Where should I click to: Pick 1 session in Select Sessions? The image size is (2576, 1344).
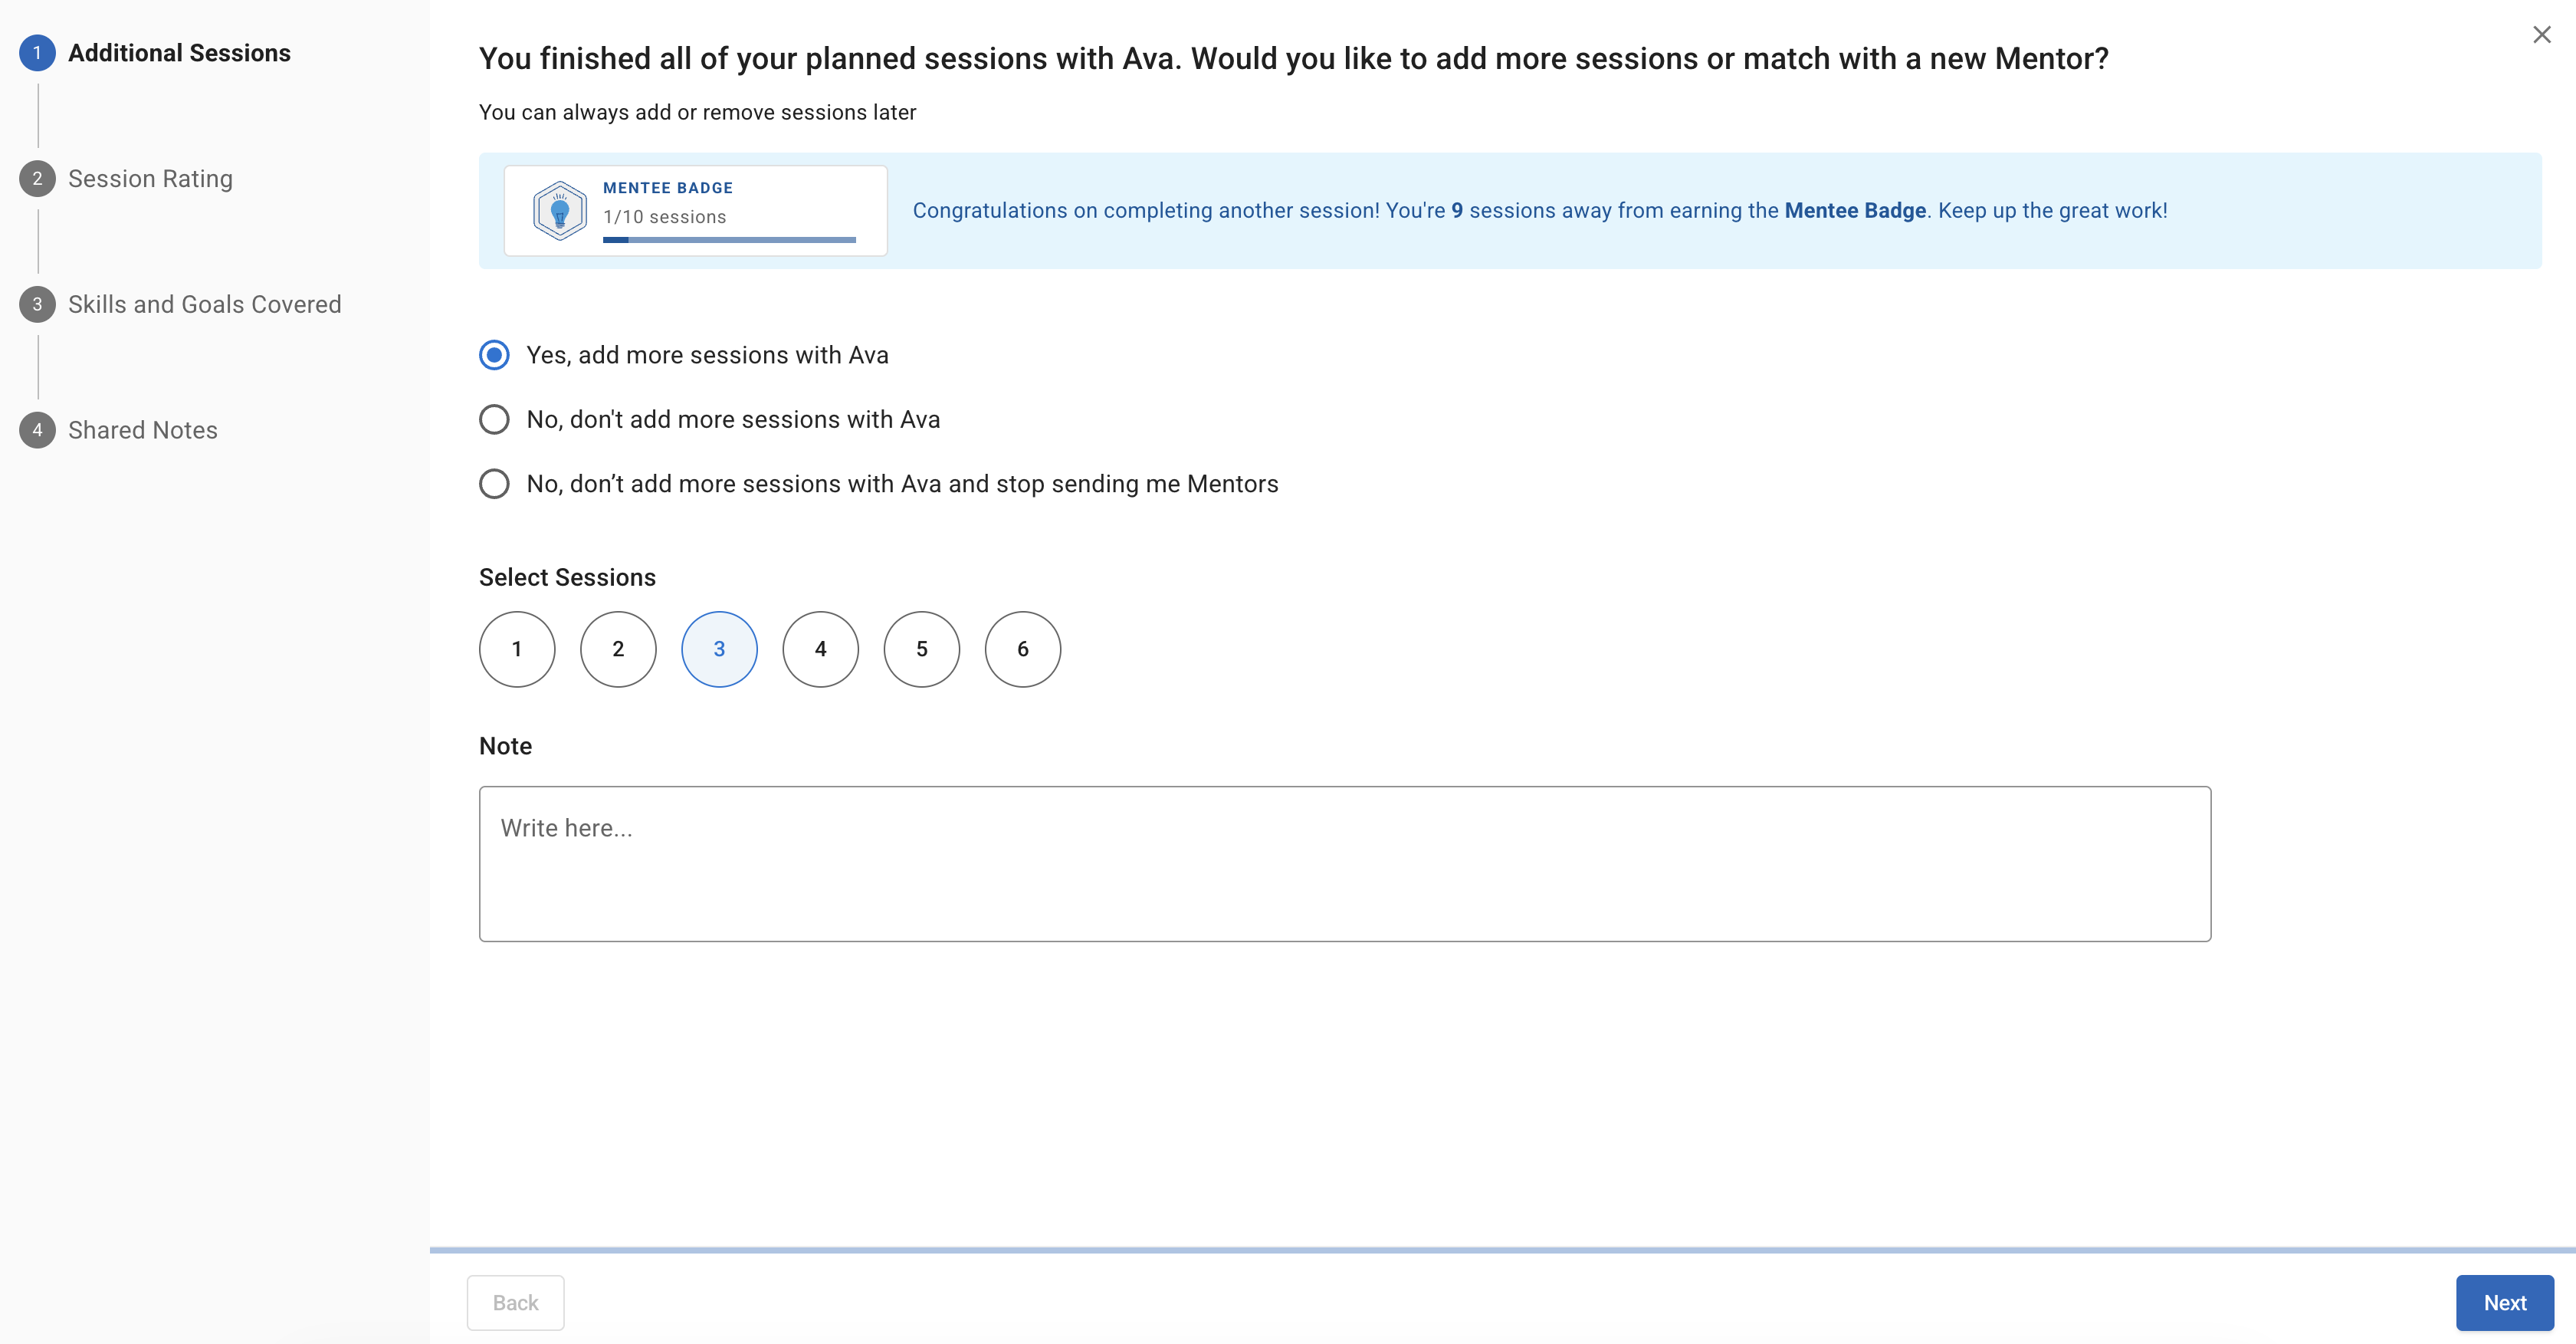click(x=517, y=649)
